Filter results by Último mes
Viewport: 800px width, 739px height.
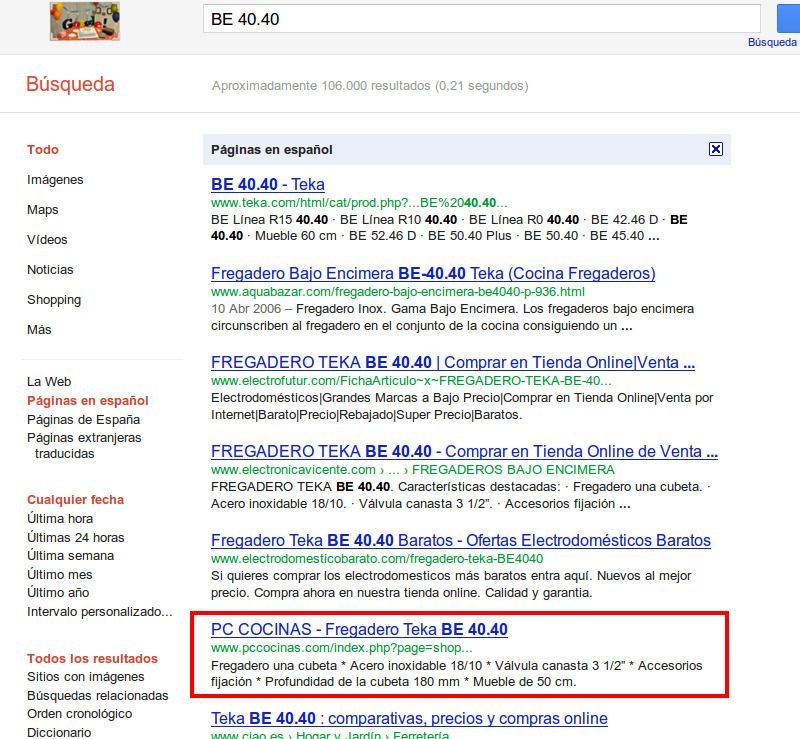pyautogui.click(x=60, y=574)
